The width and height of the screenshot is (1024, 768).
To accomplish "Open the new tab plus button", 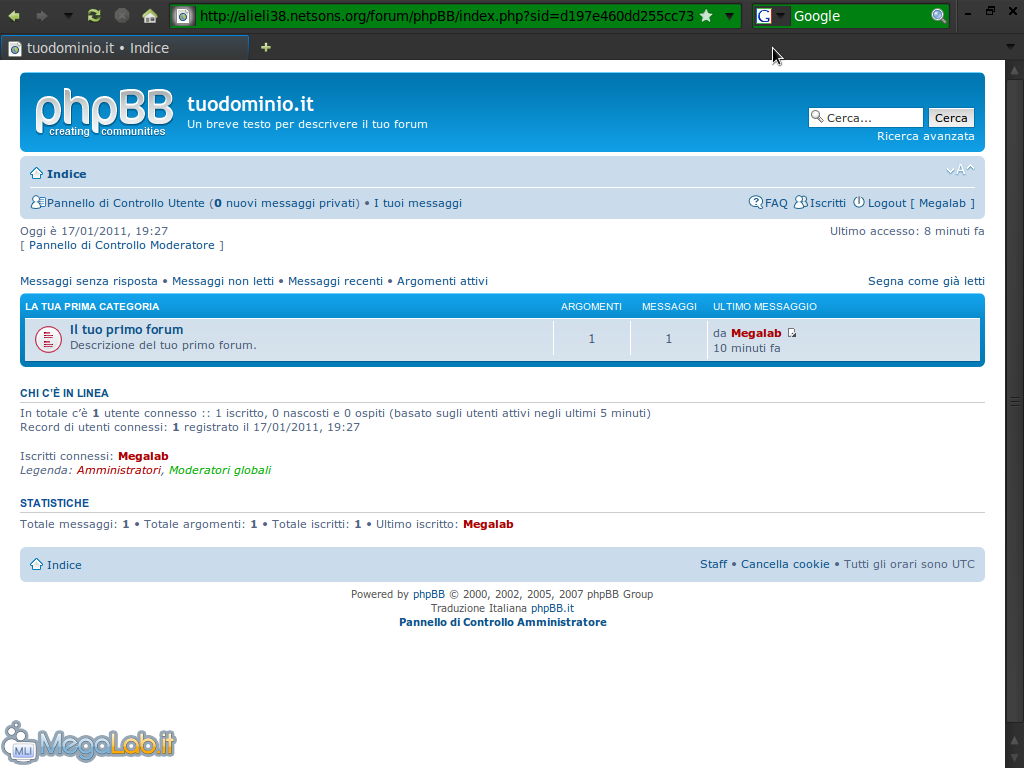I will click(265, 47).
